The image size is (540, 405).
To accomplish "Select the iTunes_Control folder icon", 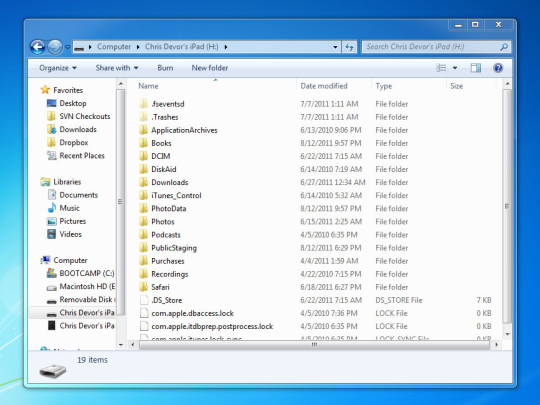I will (x=144, y=195).
